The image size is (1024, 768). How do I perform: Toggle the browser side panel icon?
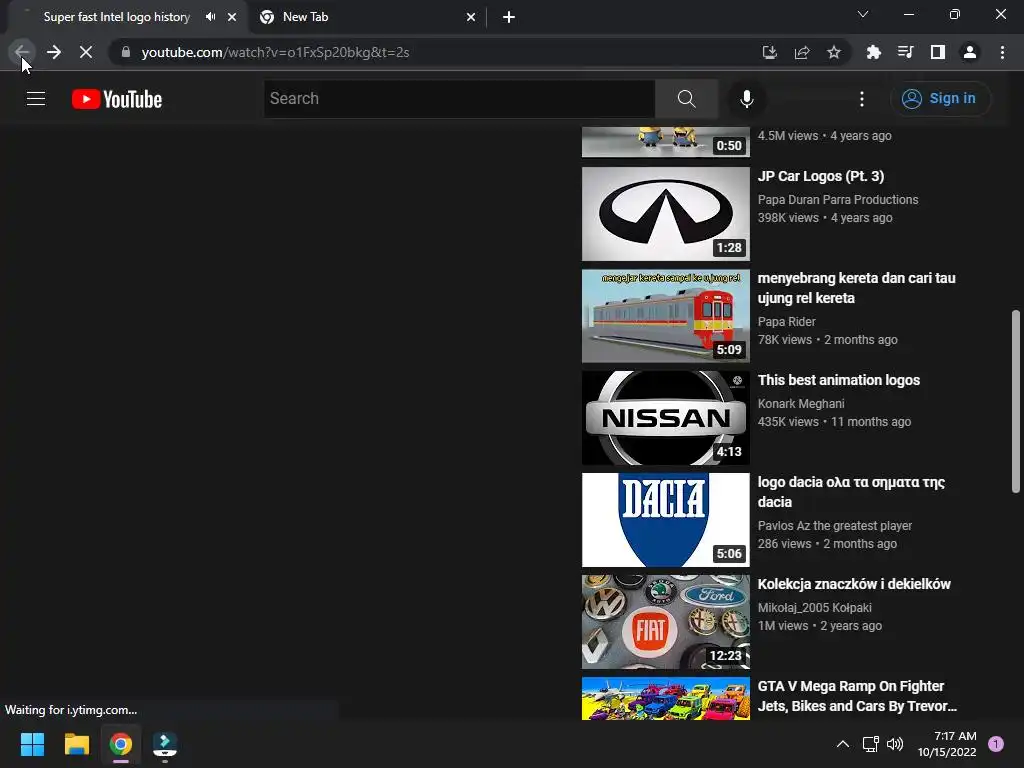point(938,52)
